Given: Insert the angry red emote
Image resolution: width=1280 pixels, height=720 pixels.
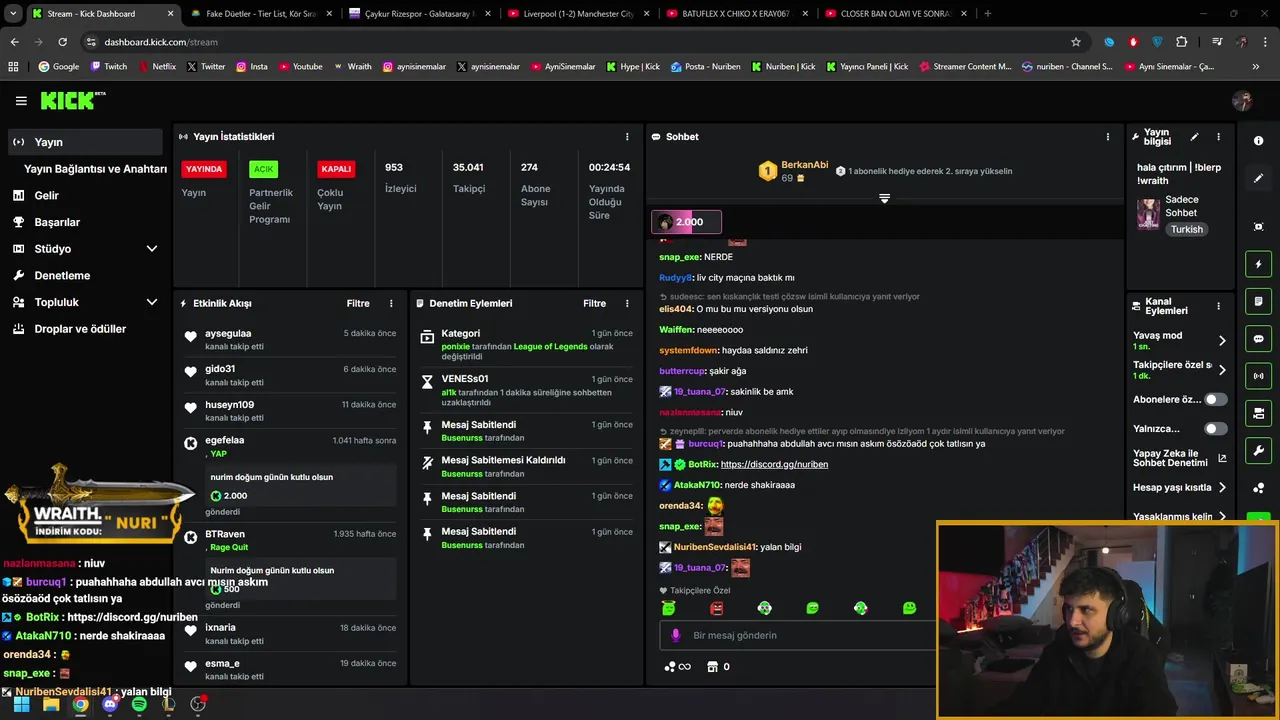Looking at the screenshot, I should [716, 608].
